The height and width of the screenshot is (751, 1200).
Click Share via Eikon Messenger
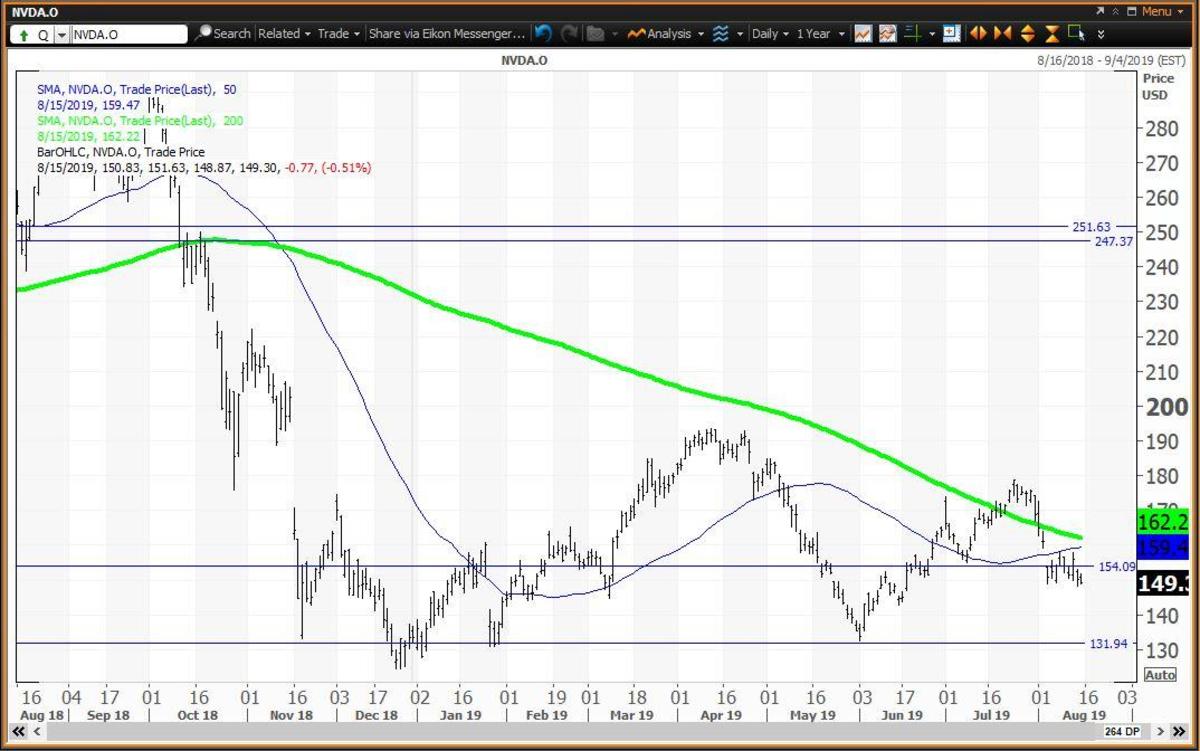pyautogui.click(x=446, y=34)
